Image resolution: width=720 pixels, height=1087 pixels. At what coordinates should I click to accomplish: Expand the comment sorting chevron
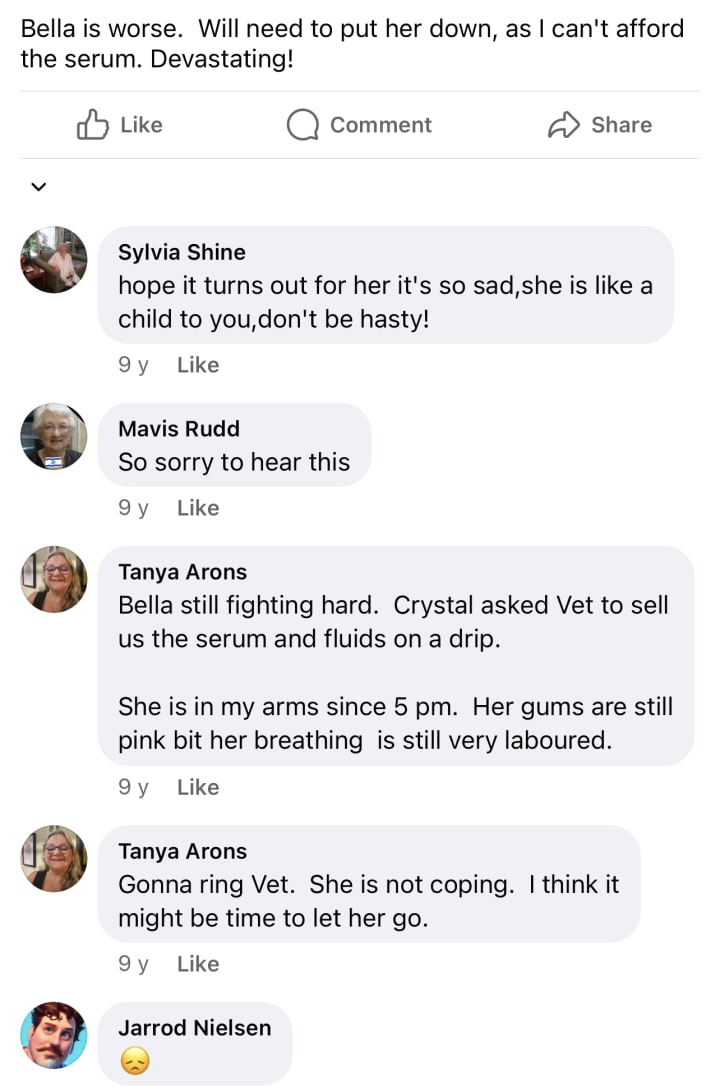(39, 186)
